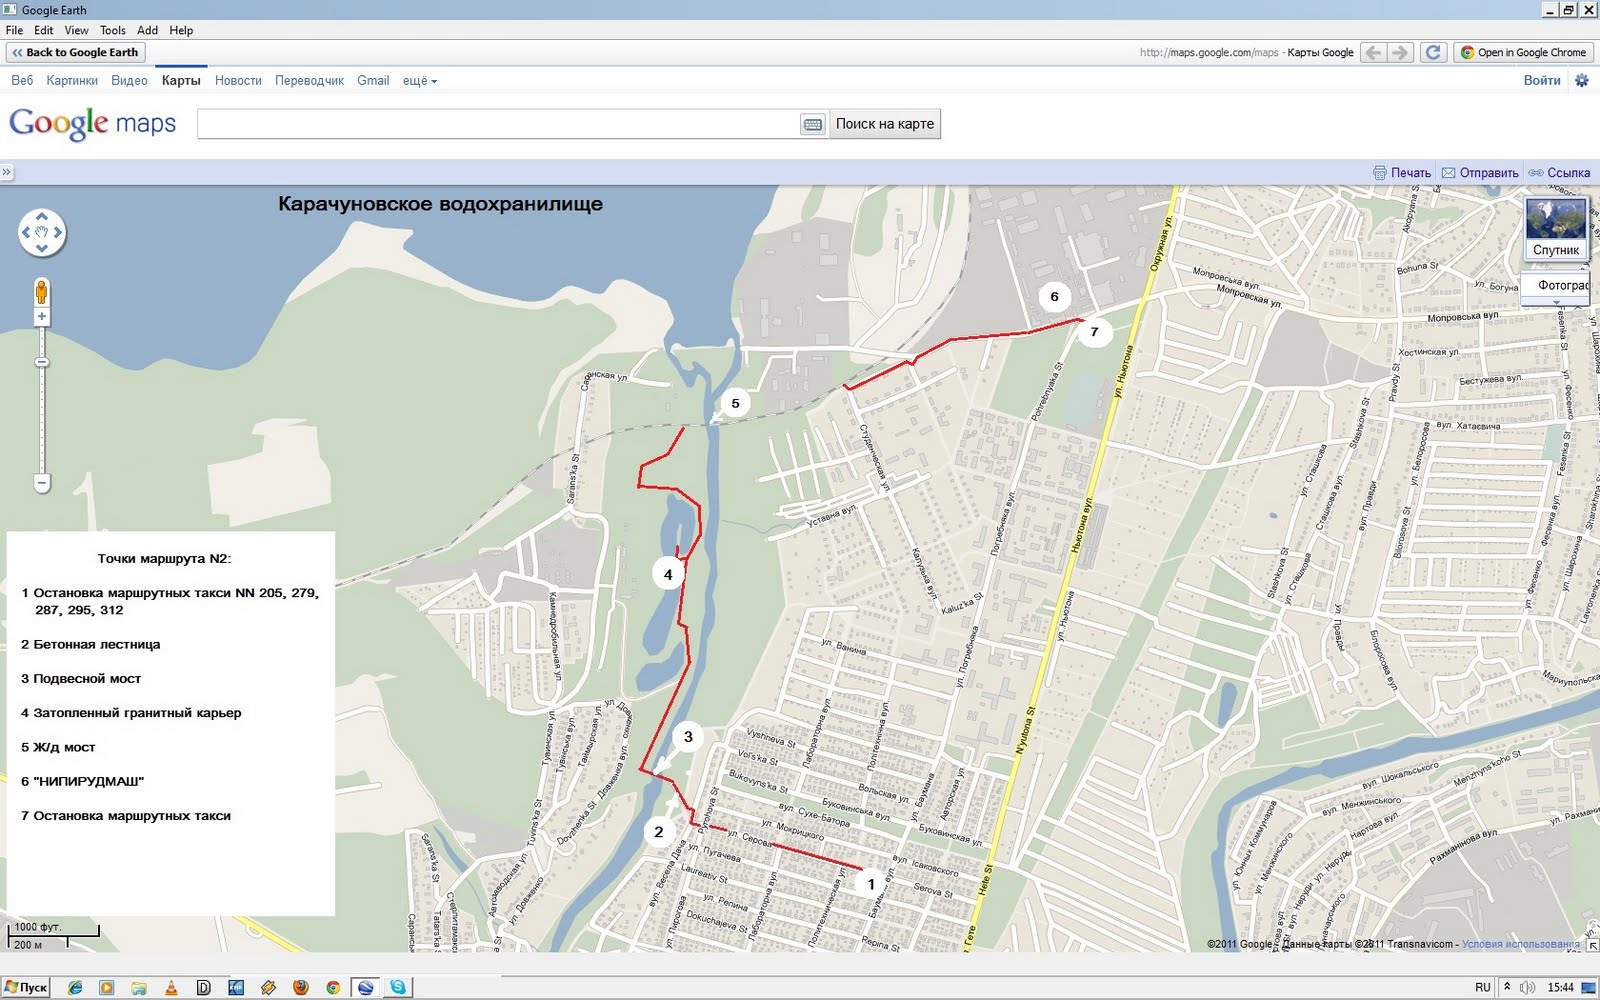
Task: Click the Пуск start button
Action: pyautogui.click(x=26, y=987)
